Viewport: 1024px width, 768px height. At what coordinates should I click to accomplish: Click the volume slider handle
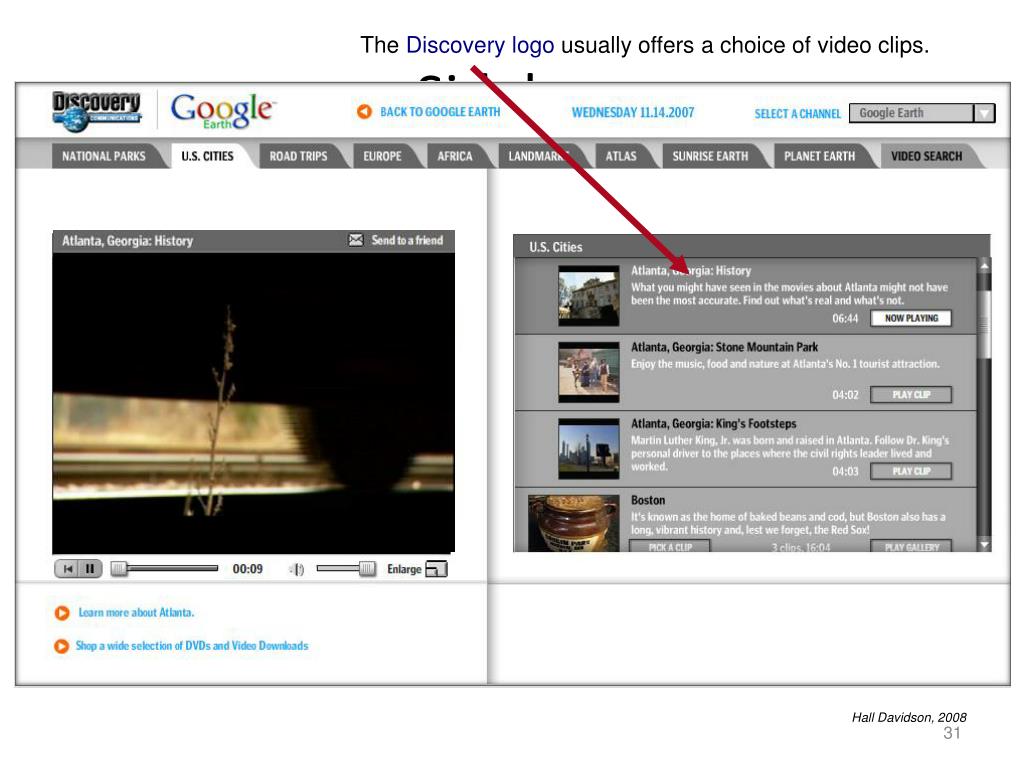click(368, 569)
